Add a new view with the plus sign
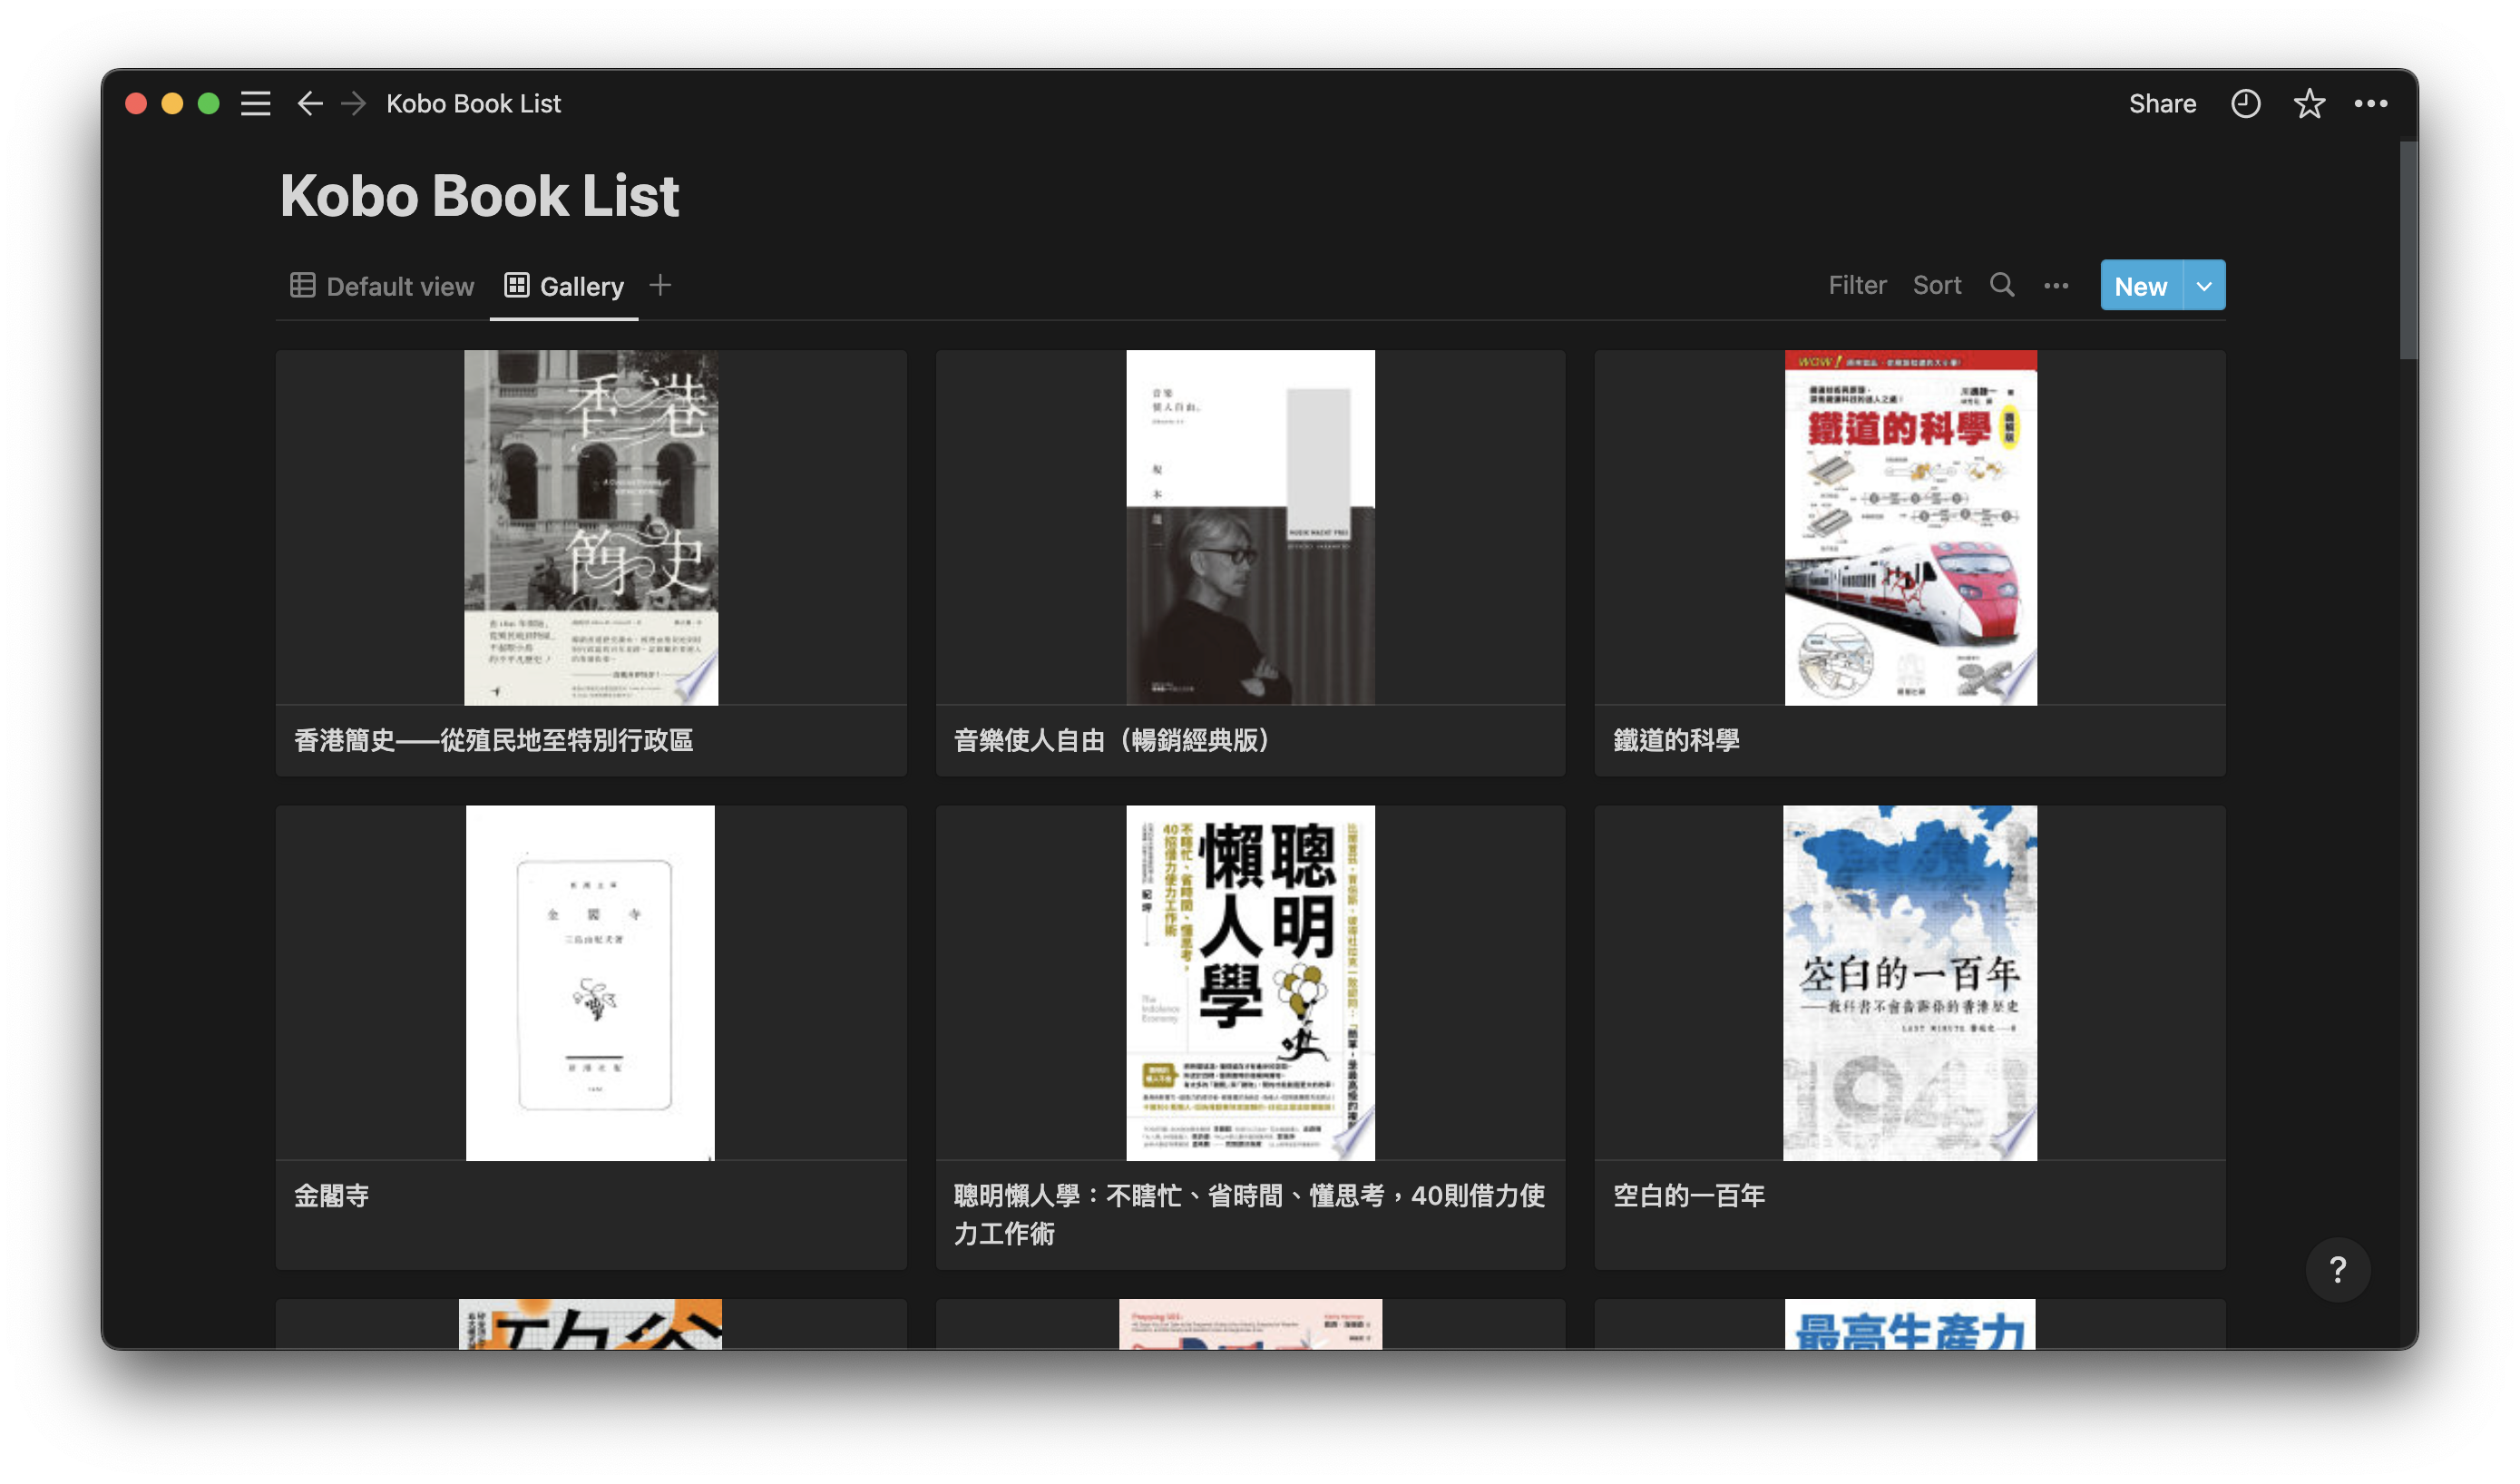Viewport: 2520px width, 1484px height. pos(660,286)
